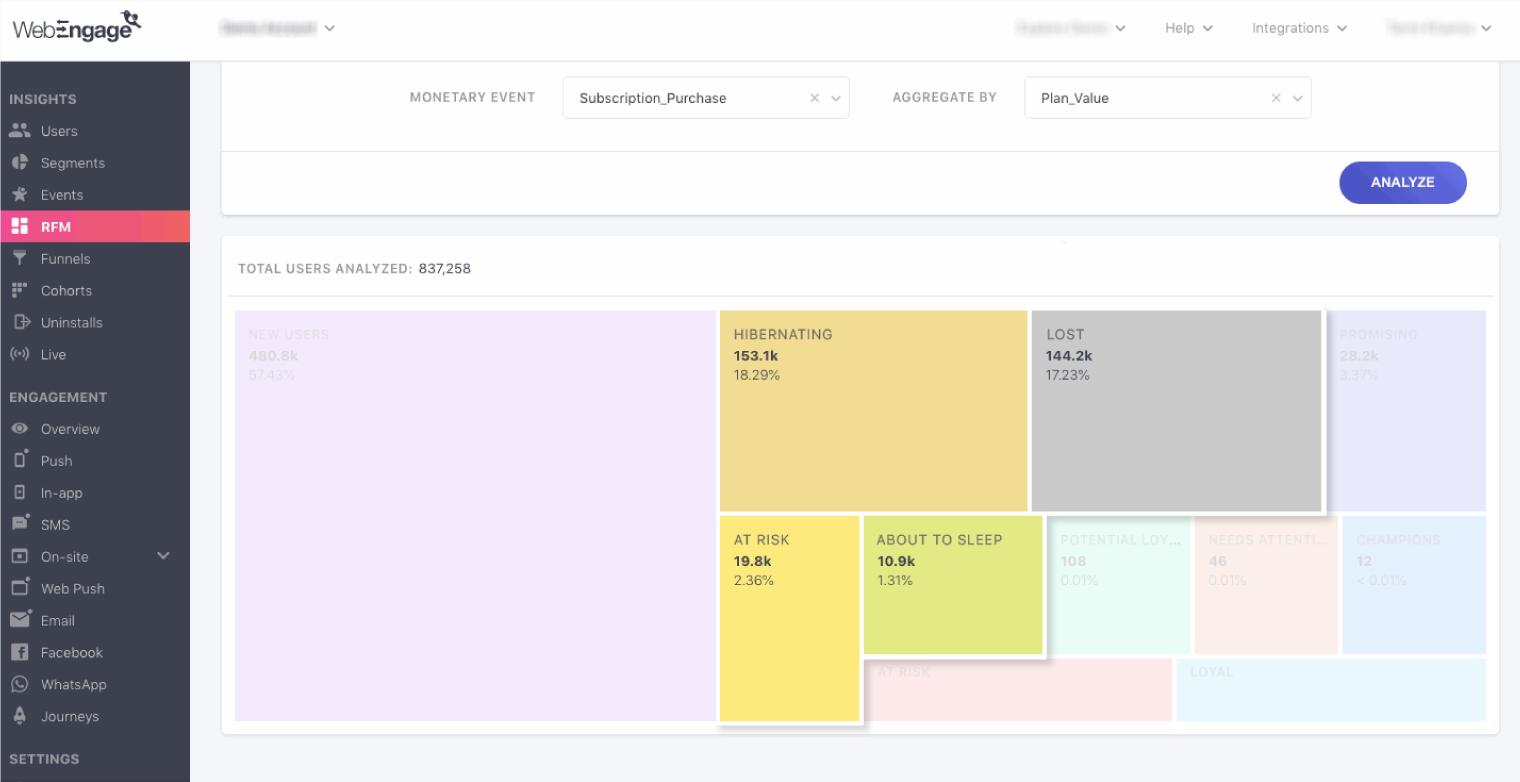
Task: Select the Web Push channel
Action: click(x=22, y=588)
